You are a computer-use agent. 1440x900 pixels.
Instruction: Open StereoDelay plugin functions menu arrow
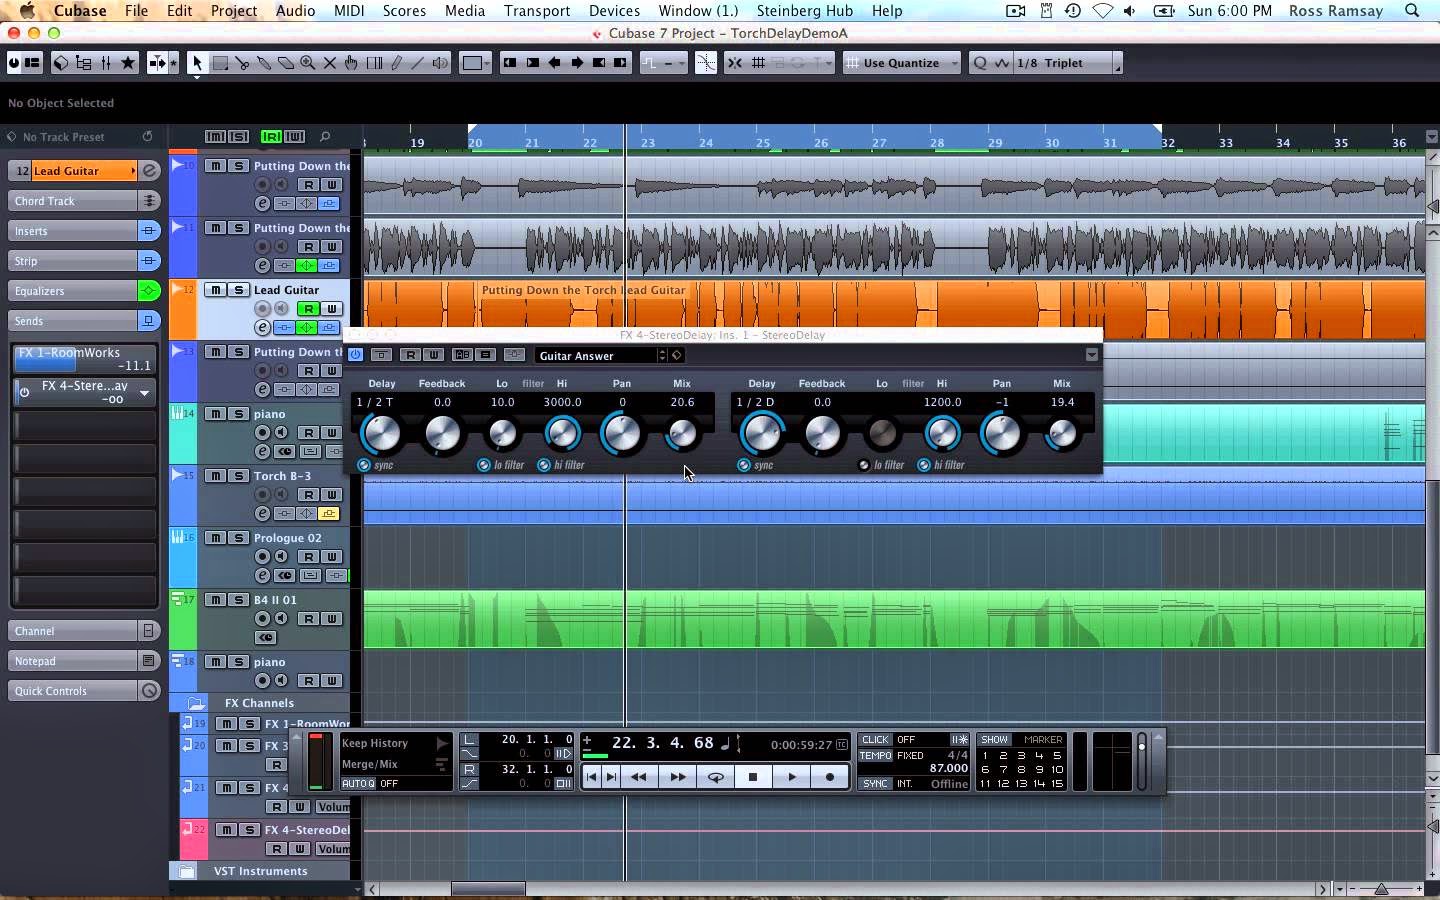pyautogui.click(x=1091, y=355)
